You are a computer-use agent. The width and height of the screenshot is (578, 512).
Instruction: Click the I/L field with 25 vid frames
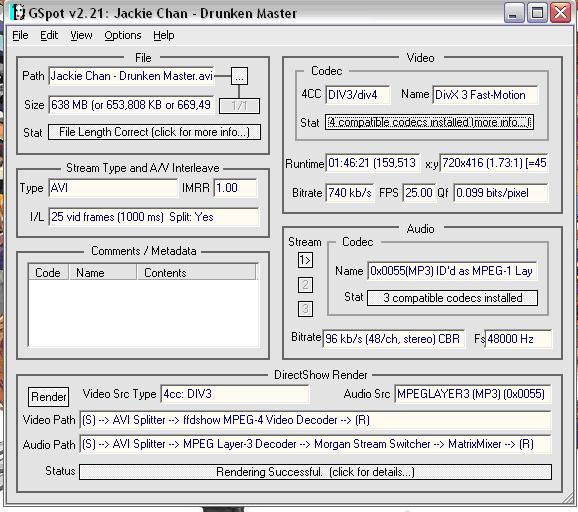tap(154, 217)
